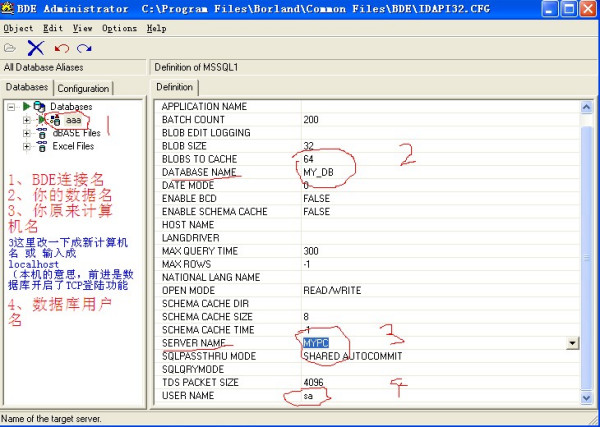600x427 pixels.
Task: Select the SCHEMA CACHE TIME row label
Action: [208, 330]
